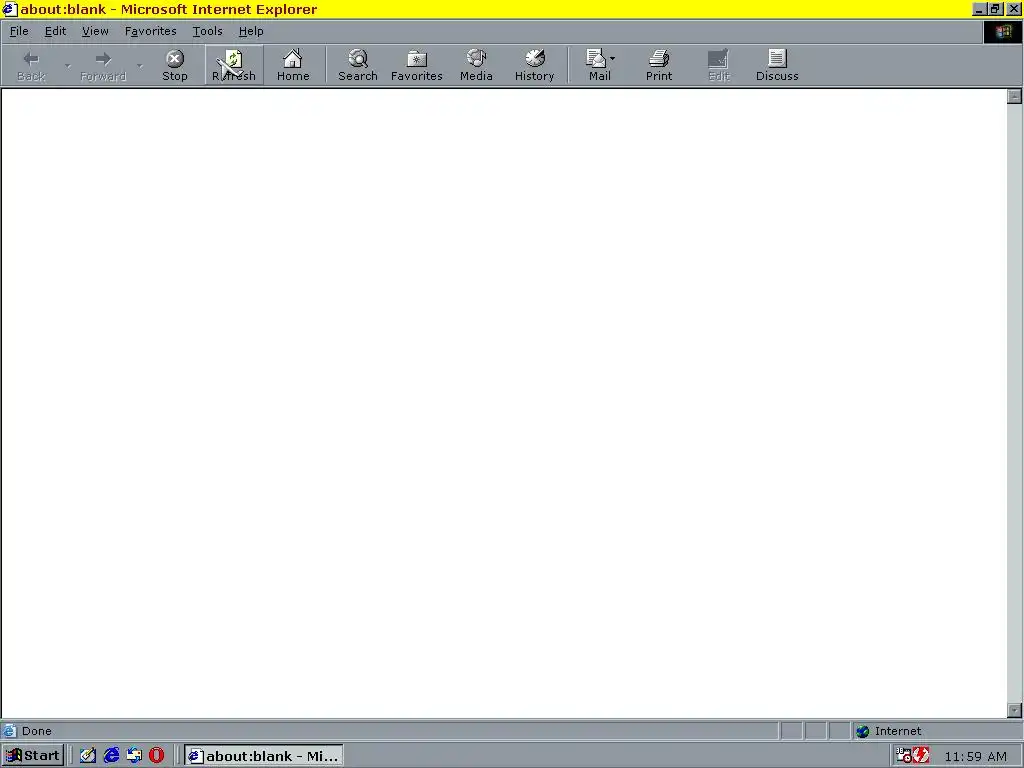Viewport: 1024px width, 768px height.
Task: Click the scrollbar down arrow
Action: [1014, 711]
